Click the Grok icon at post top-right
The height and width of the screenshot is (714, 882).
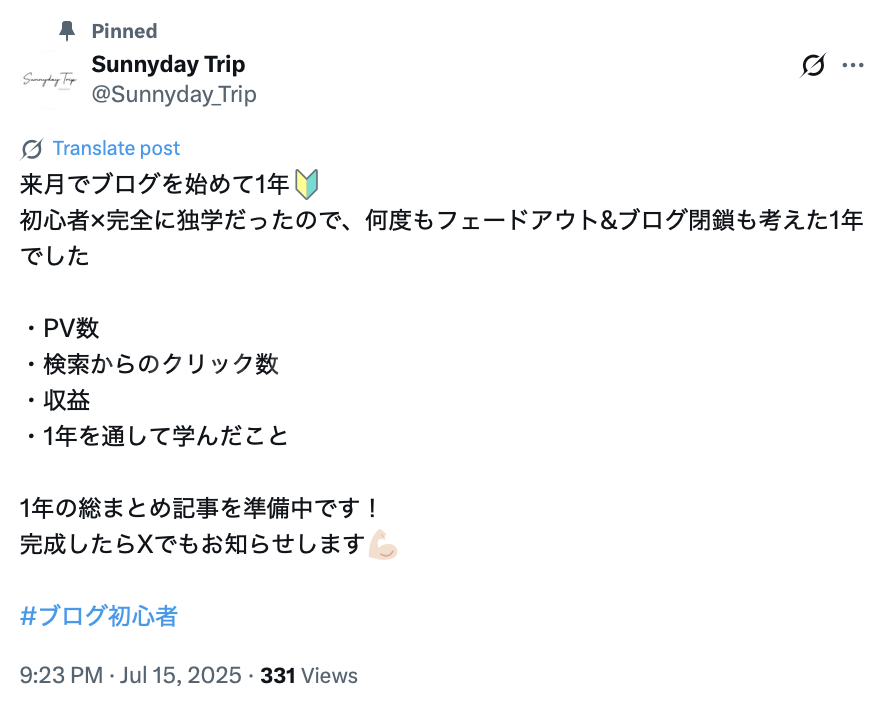[x=814, y=66]
